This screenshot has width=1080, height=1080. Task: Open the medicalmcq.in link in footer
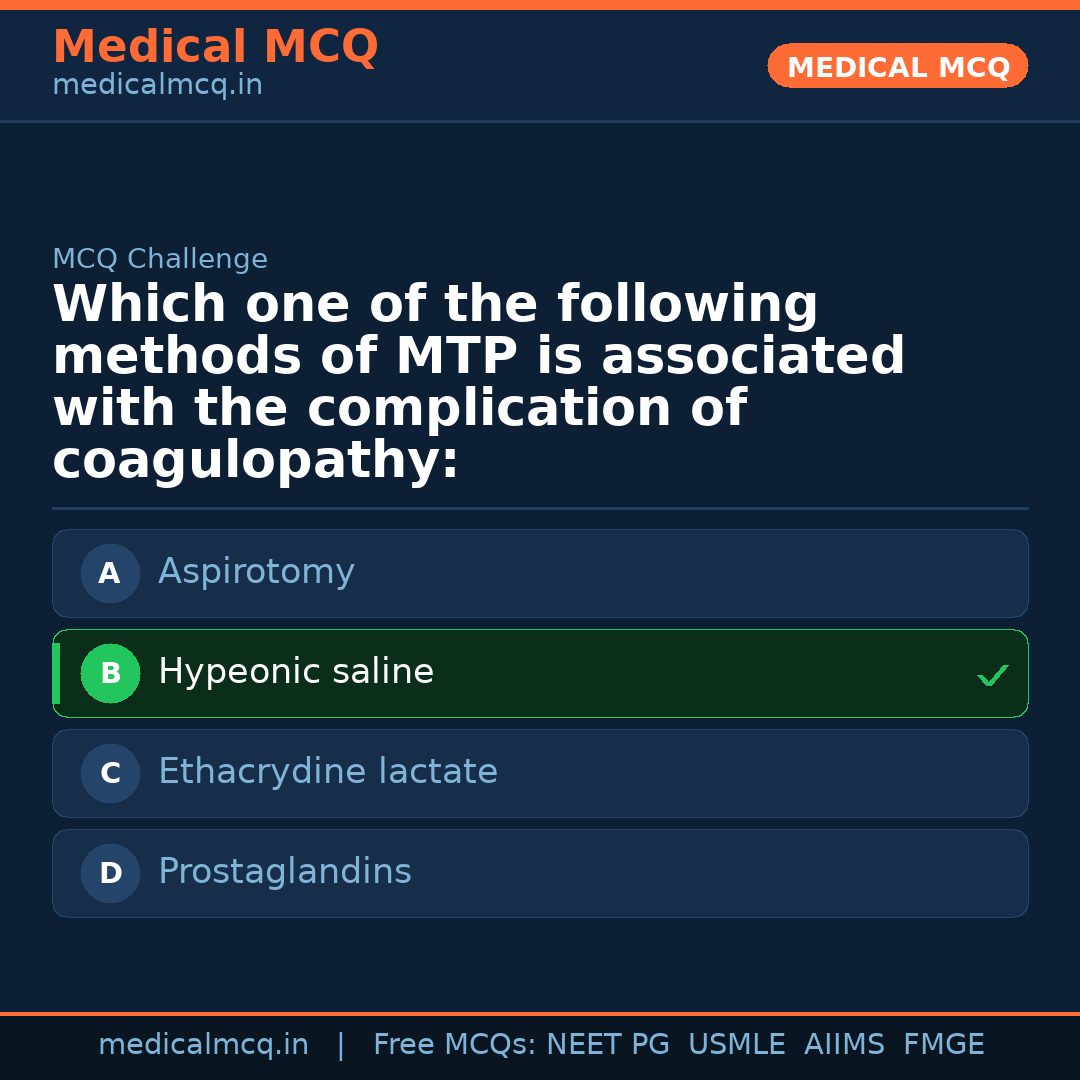203,1045
